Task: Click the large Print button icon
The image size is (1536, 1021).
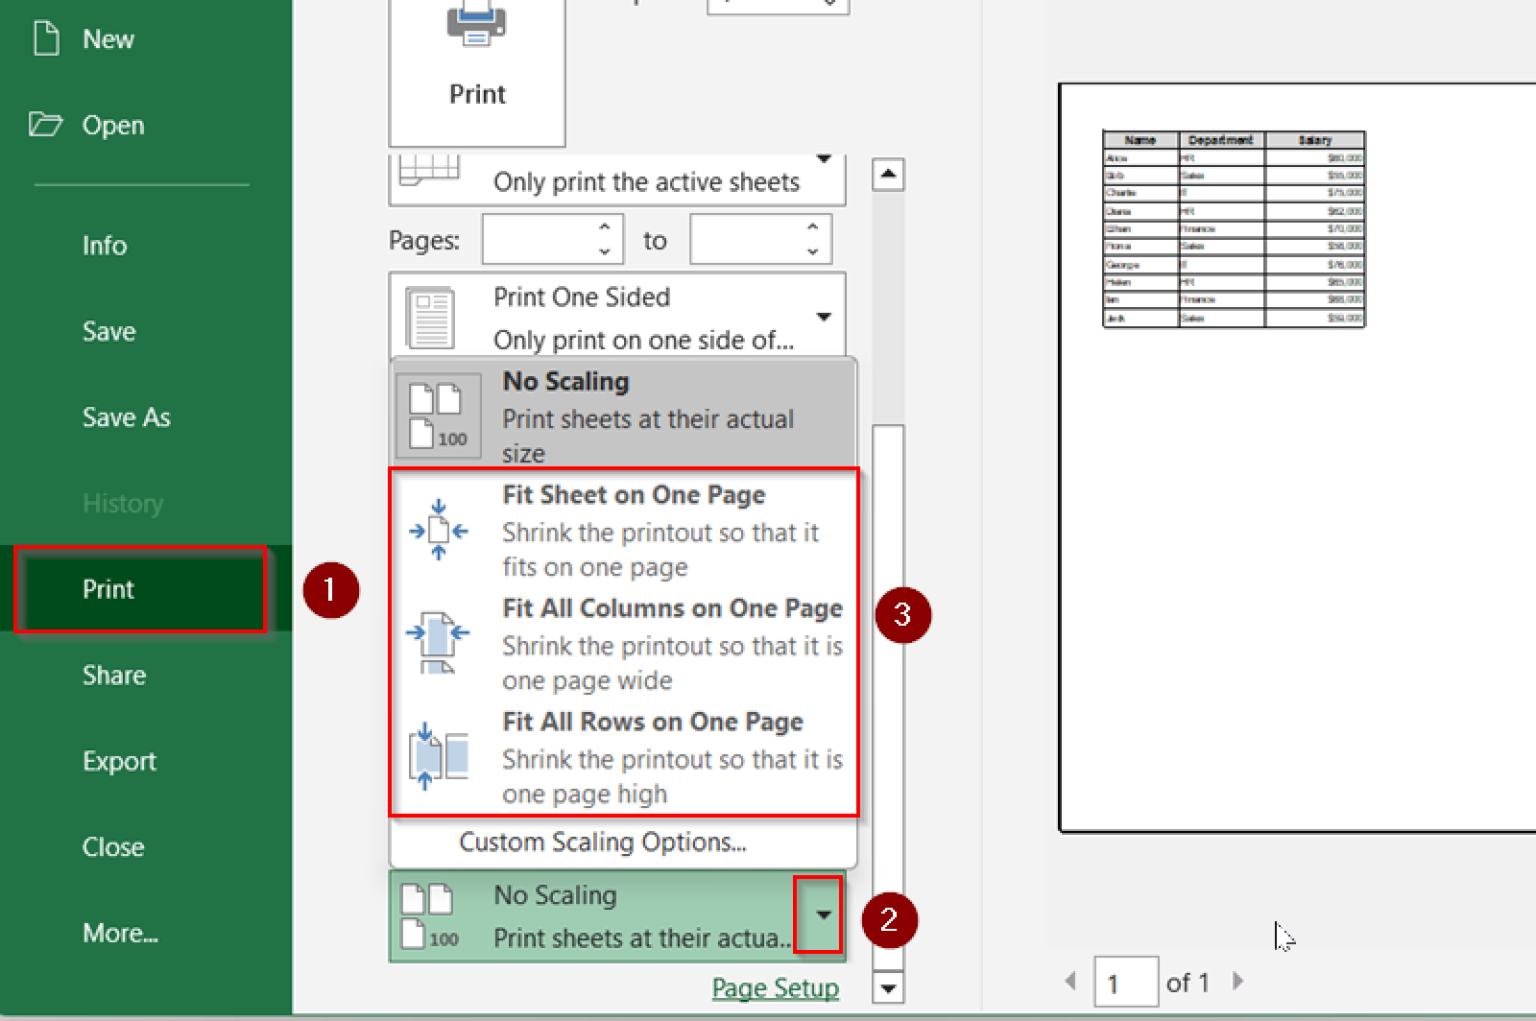Action: click(476, 30)
